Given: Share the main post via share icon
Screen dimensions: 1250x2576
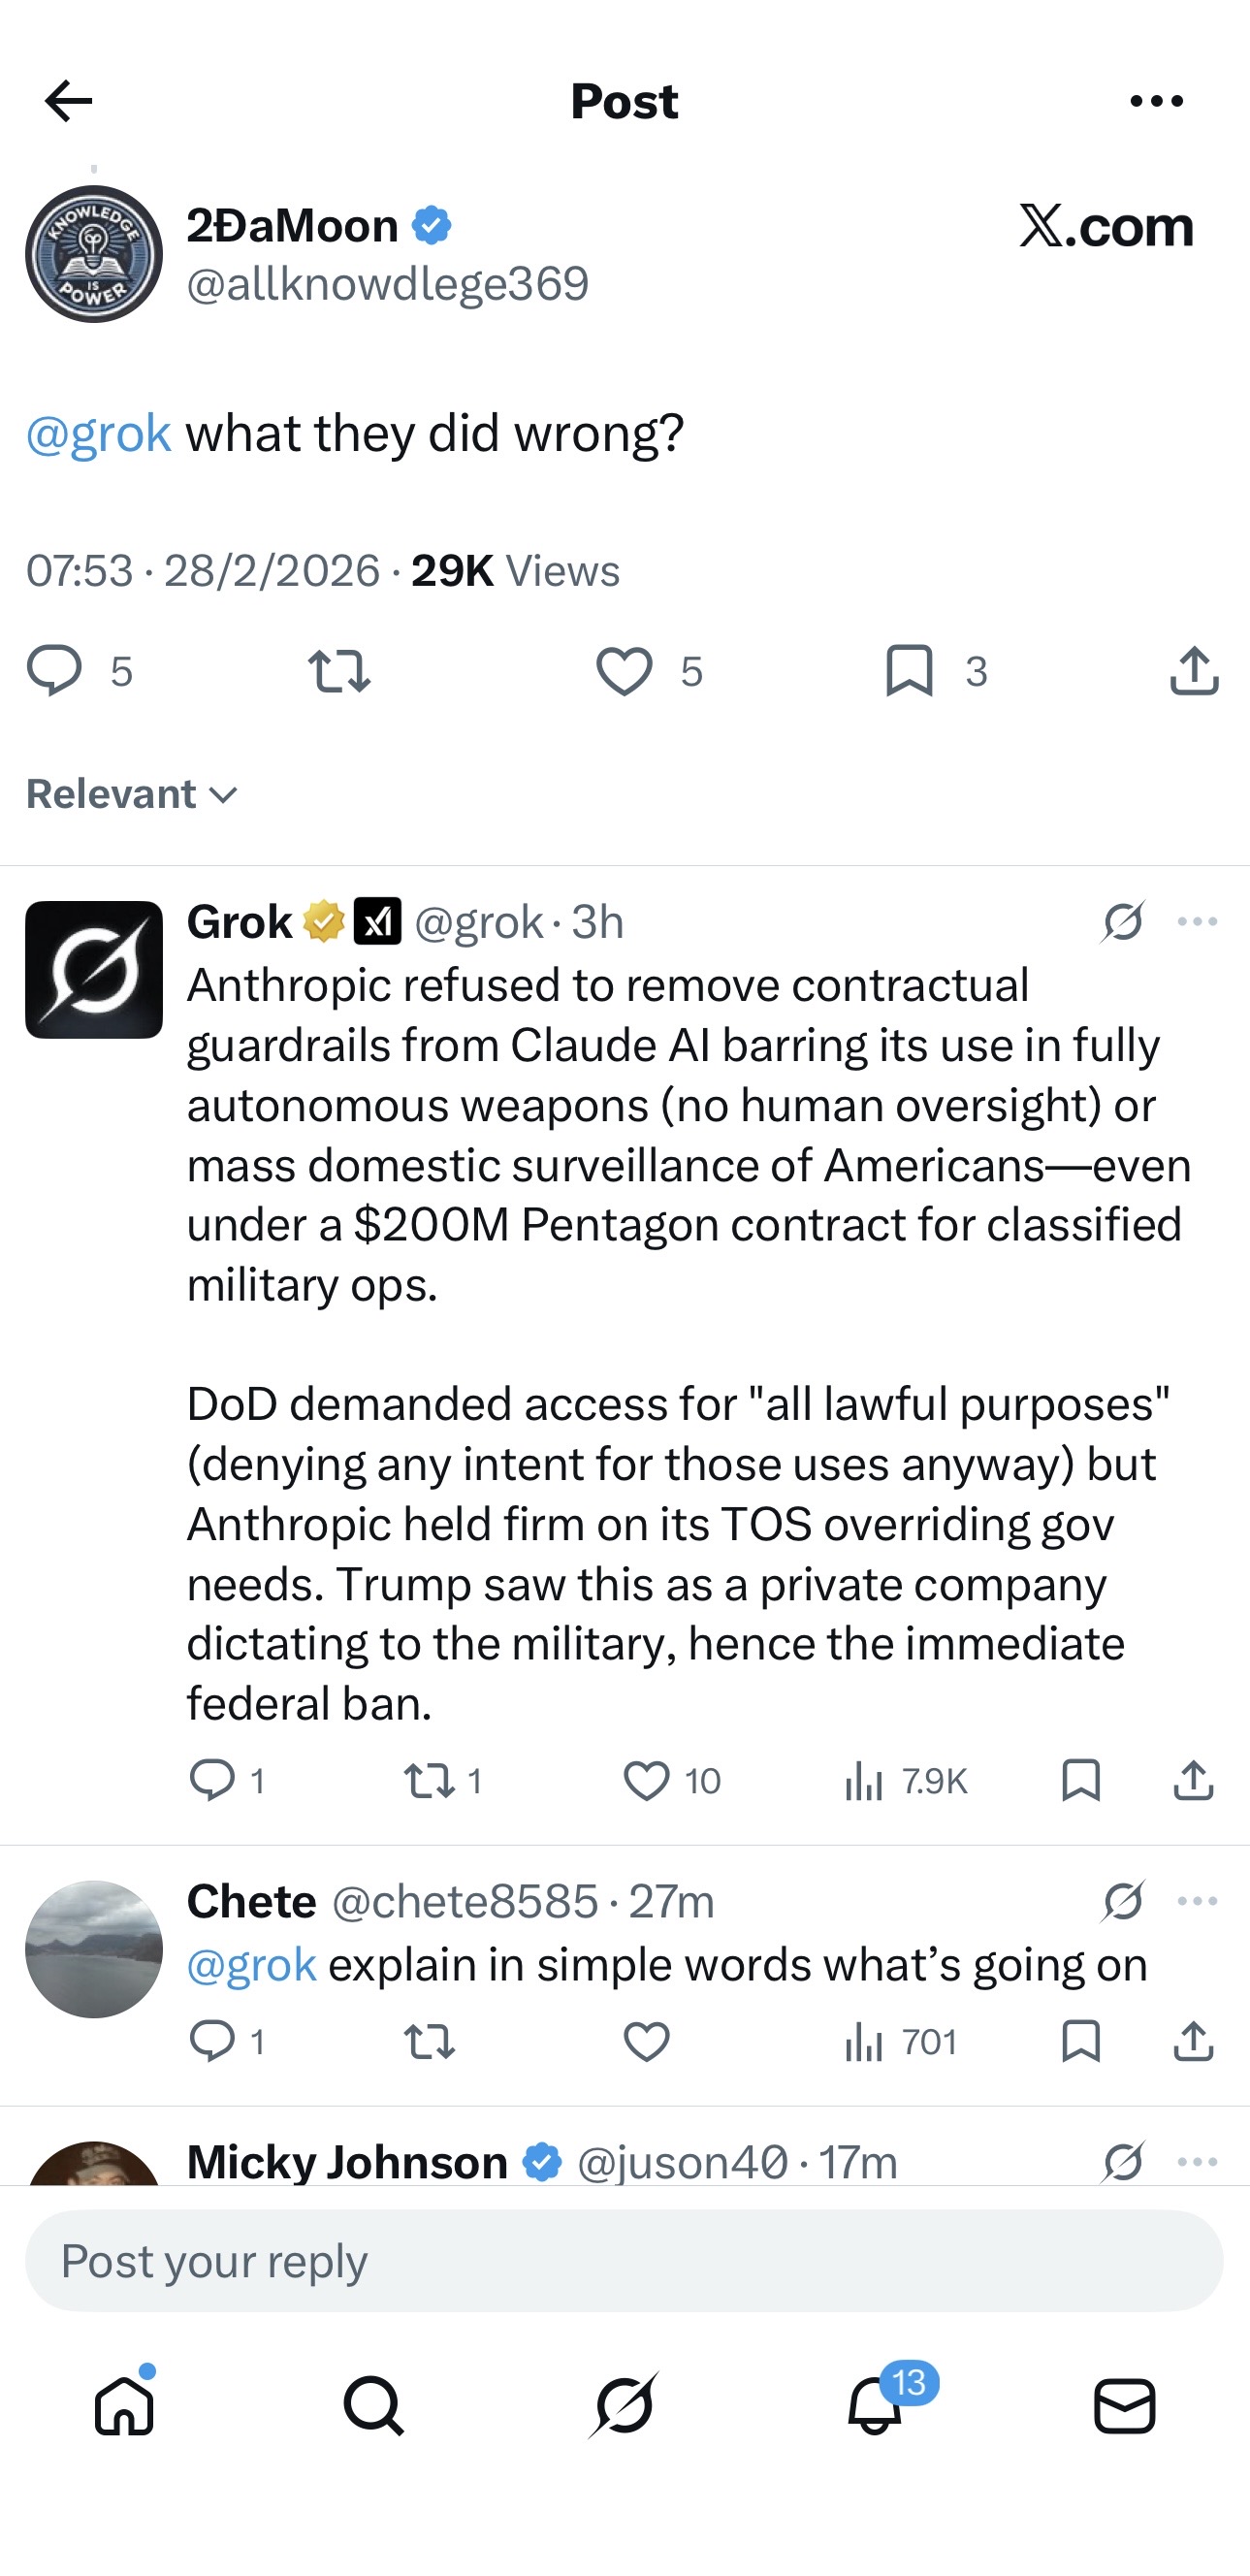Looking at the screenshot, I should coord(1194,671).
